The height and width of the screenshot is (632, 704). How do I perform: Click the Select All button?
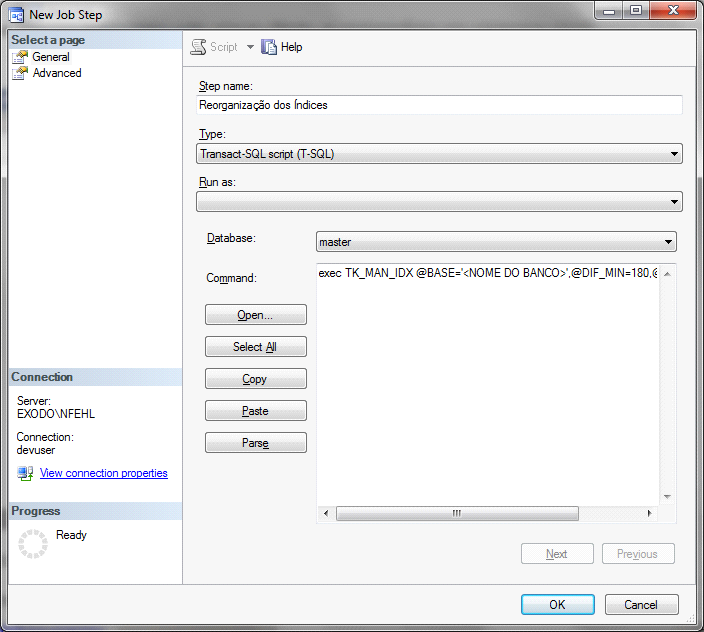pyautogui.click(x=255, y=347)
